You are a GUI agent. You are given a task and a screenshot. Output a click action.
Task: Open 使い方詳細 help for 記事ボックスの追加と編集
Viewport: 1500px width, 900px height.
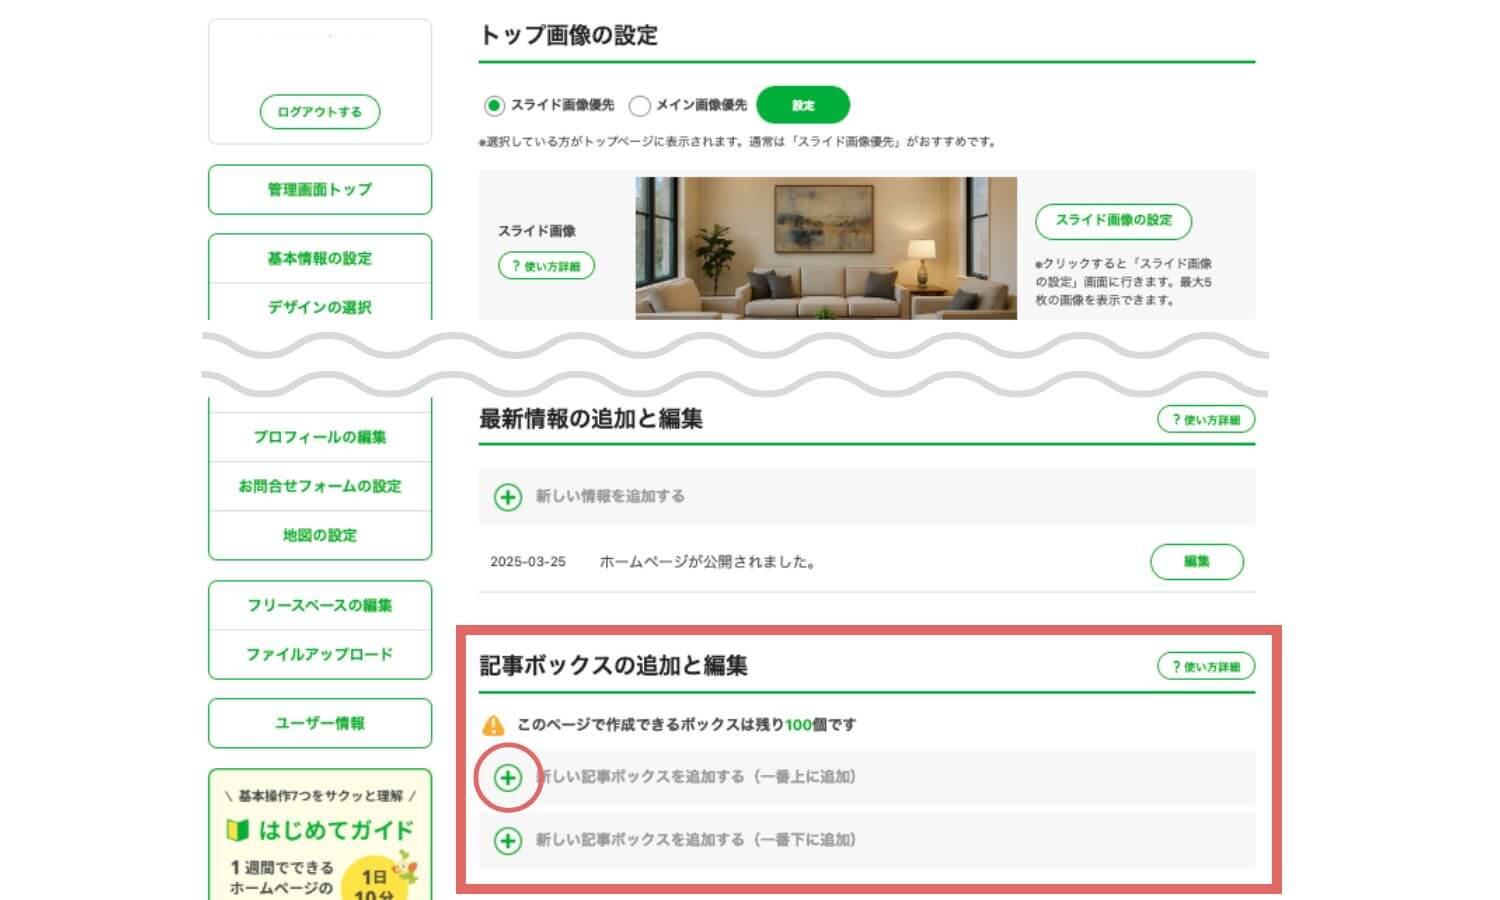[x=1206, y=665]
